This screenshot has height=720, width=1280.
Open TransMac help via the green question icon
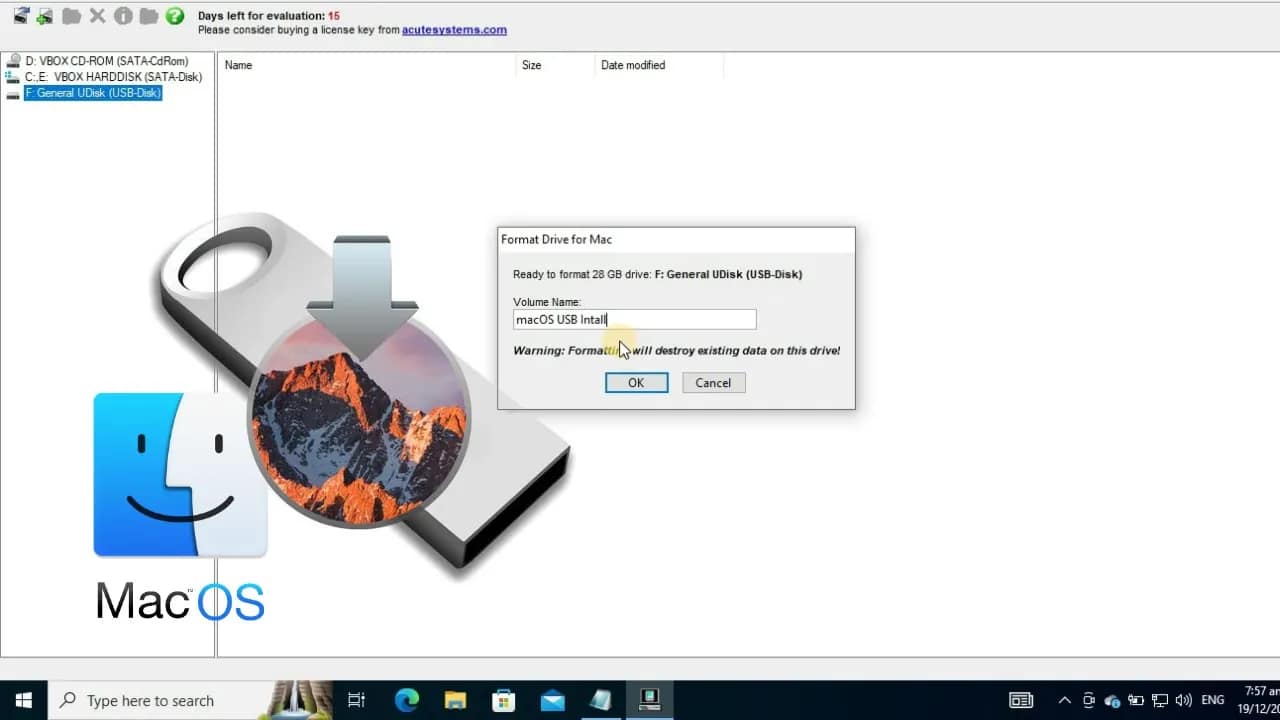pos(177,16)
